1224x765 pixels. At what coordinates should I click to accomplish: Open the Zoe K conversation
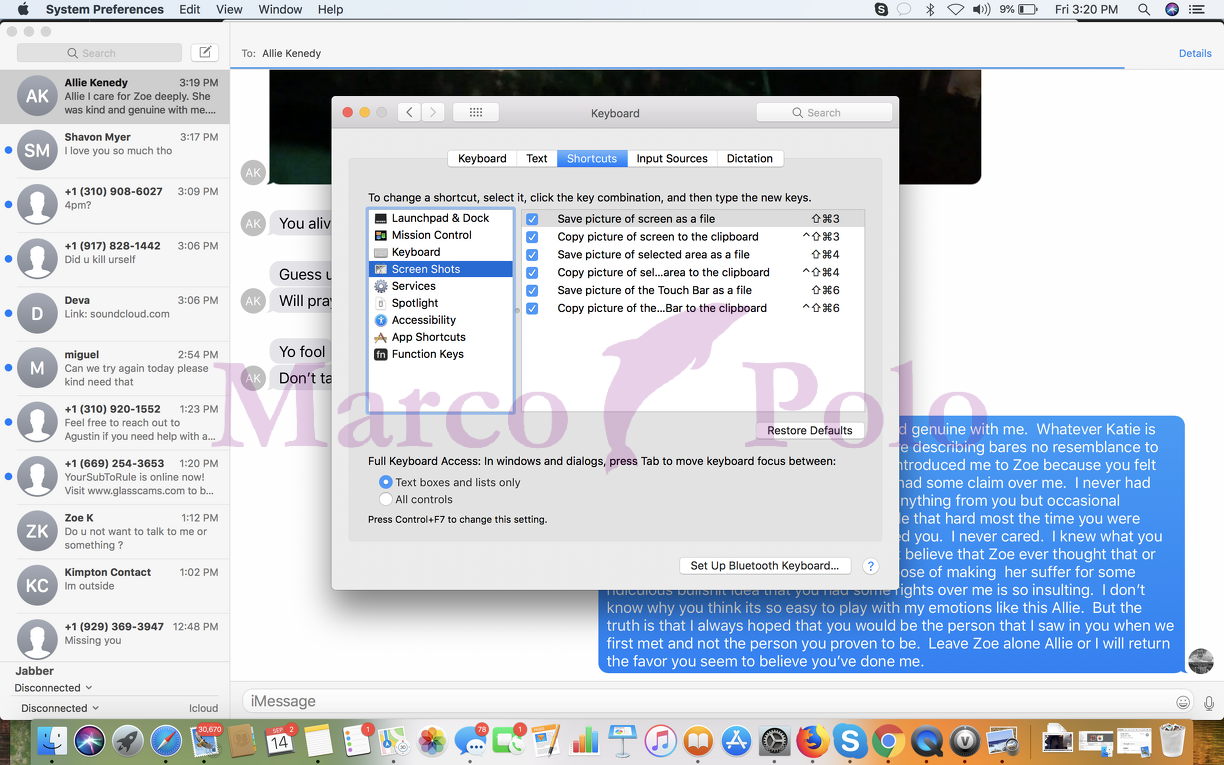click(115, 532)
